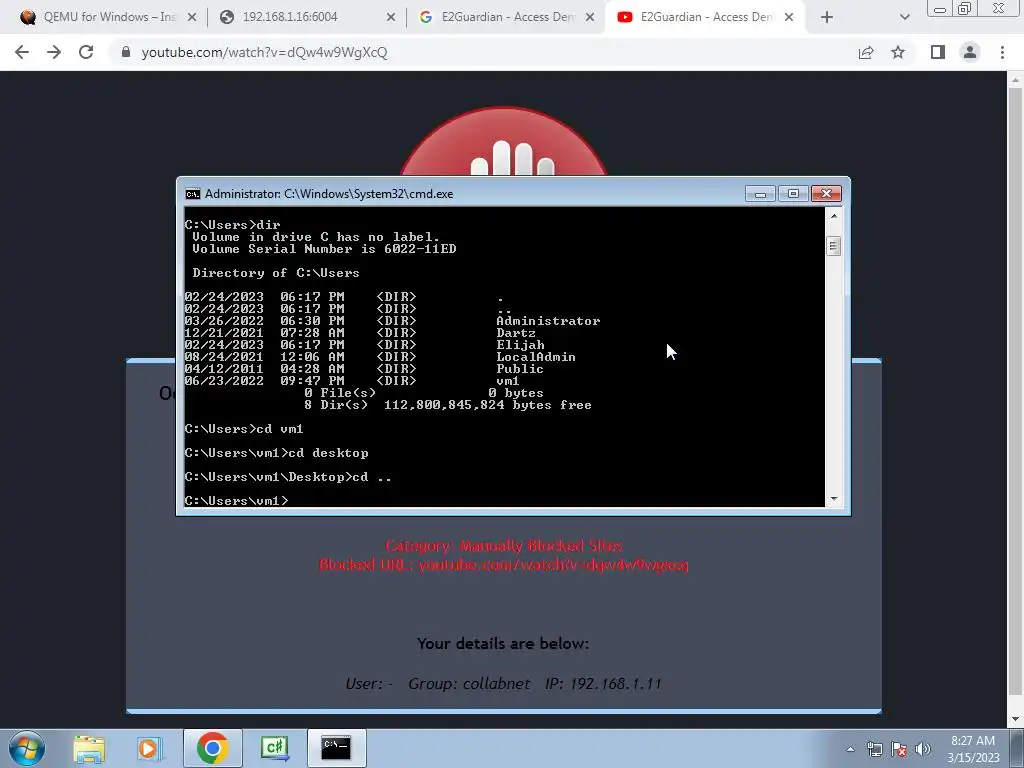Viewport: 1024px width, 768px height.
Task: Open a new tab with the plus button
Action: pyautogui.click(x=827, y=18)
